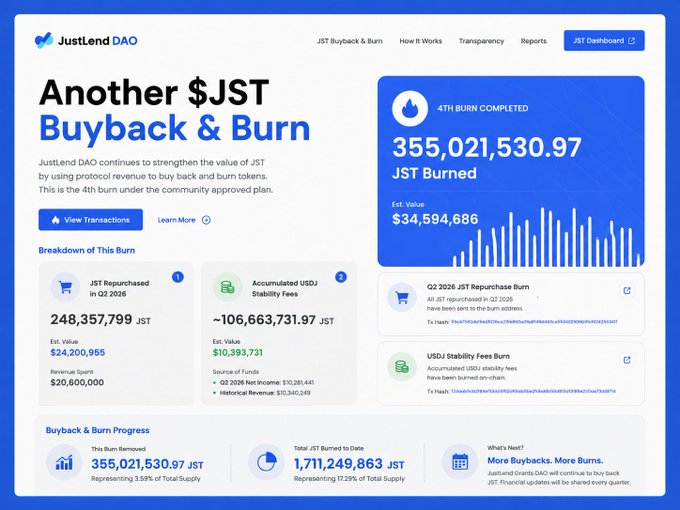Screen dimensions: 680x510
Task: Click the shopping cart icon in JST Repurchased card
Action: pos(65,287)
